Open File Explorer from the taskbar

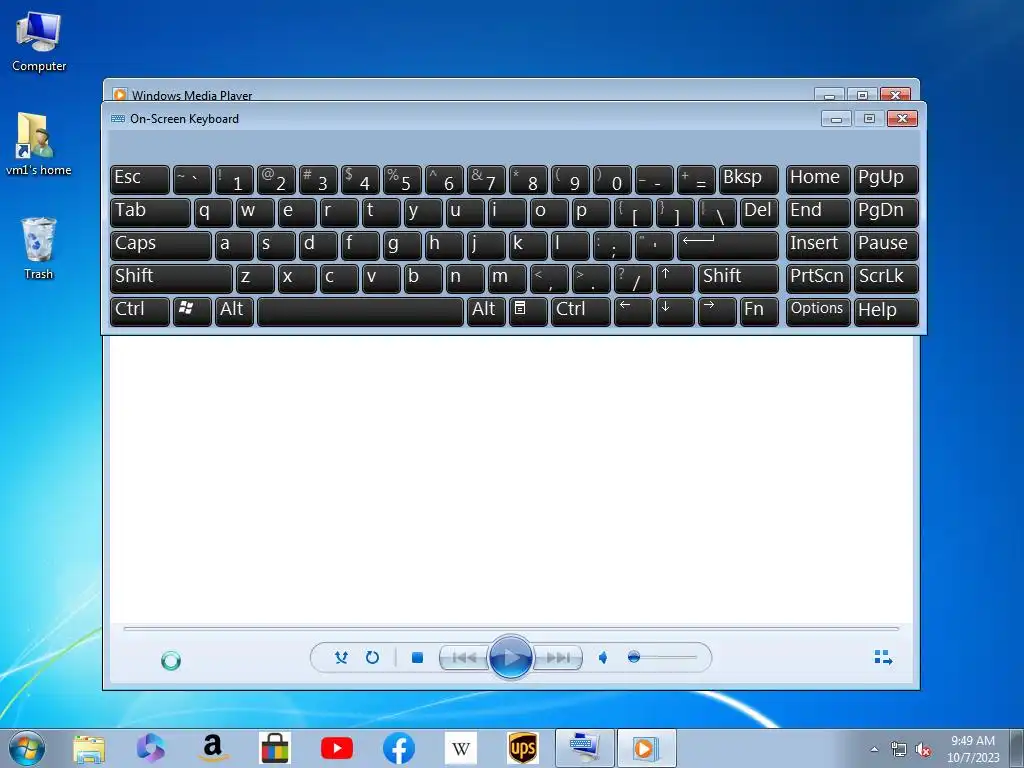pyautogui.click(x=89, y=748)
